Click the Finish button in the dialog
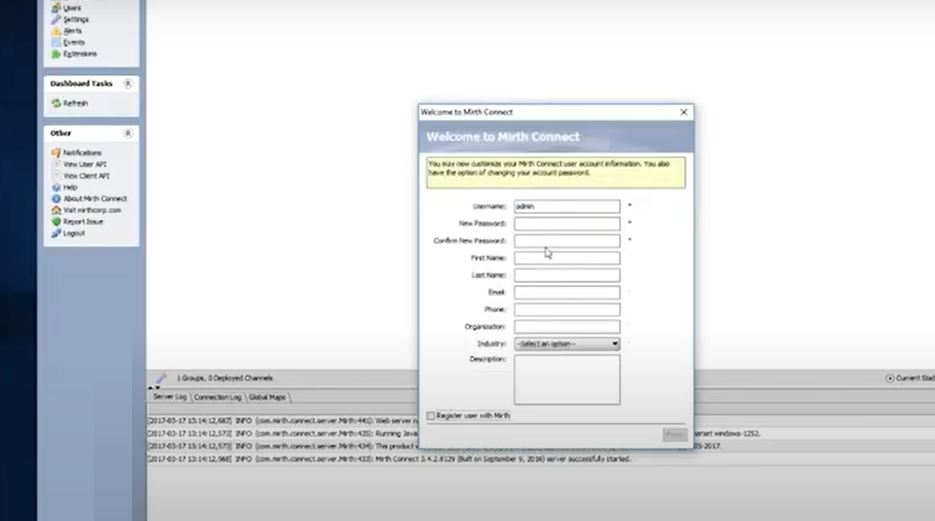Image resolution: width=935 pixels, height=521 pixels. click(x=675, y=435)
